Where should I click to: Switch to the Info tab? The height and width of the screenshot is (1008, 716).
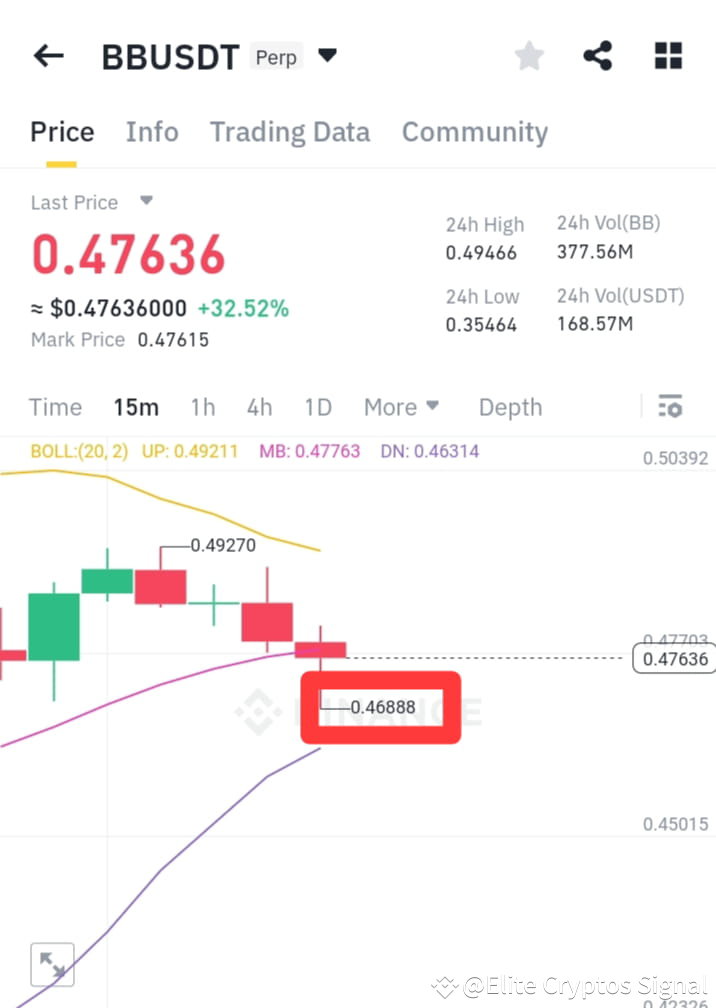pyautogui.click(x=152, y=131)
